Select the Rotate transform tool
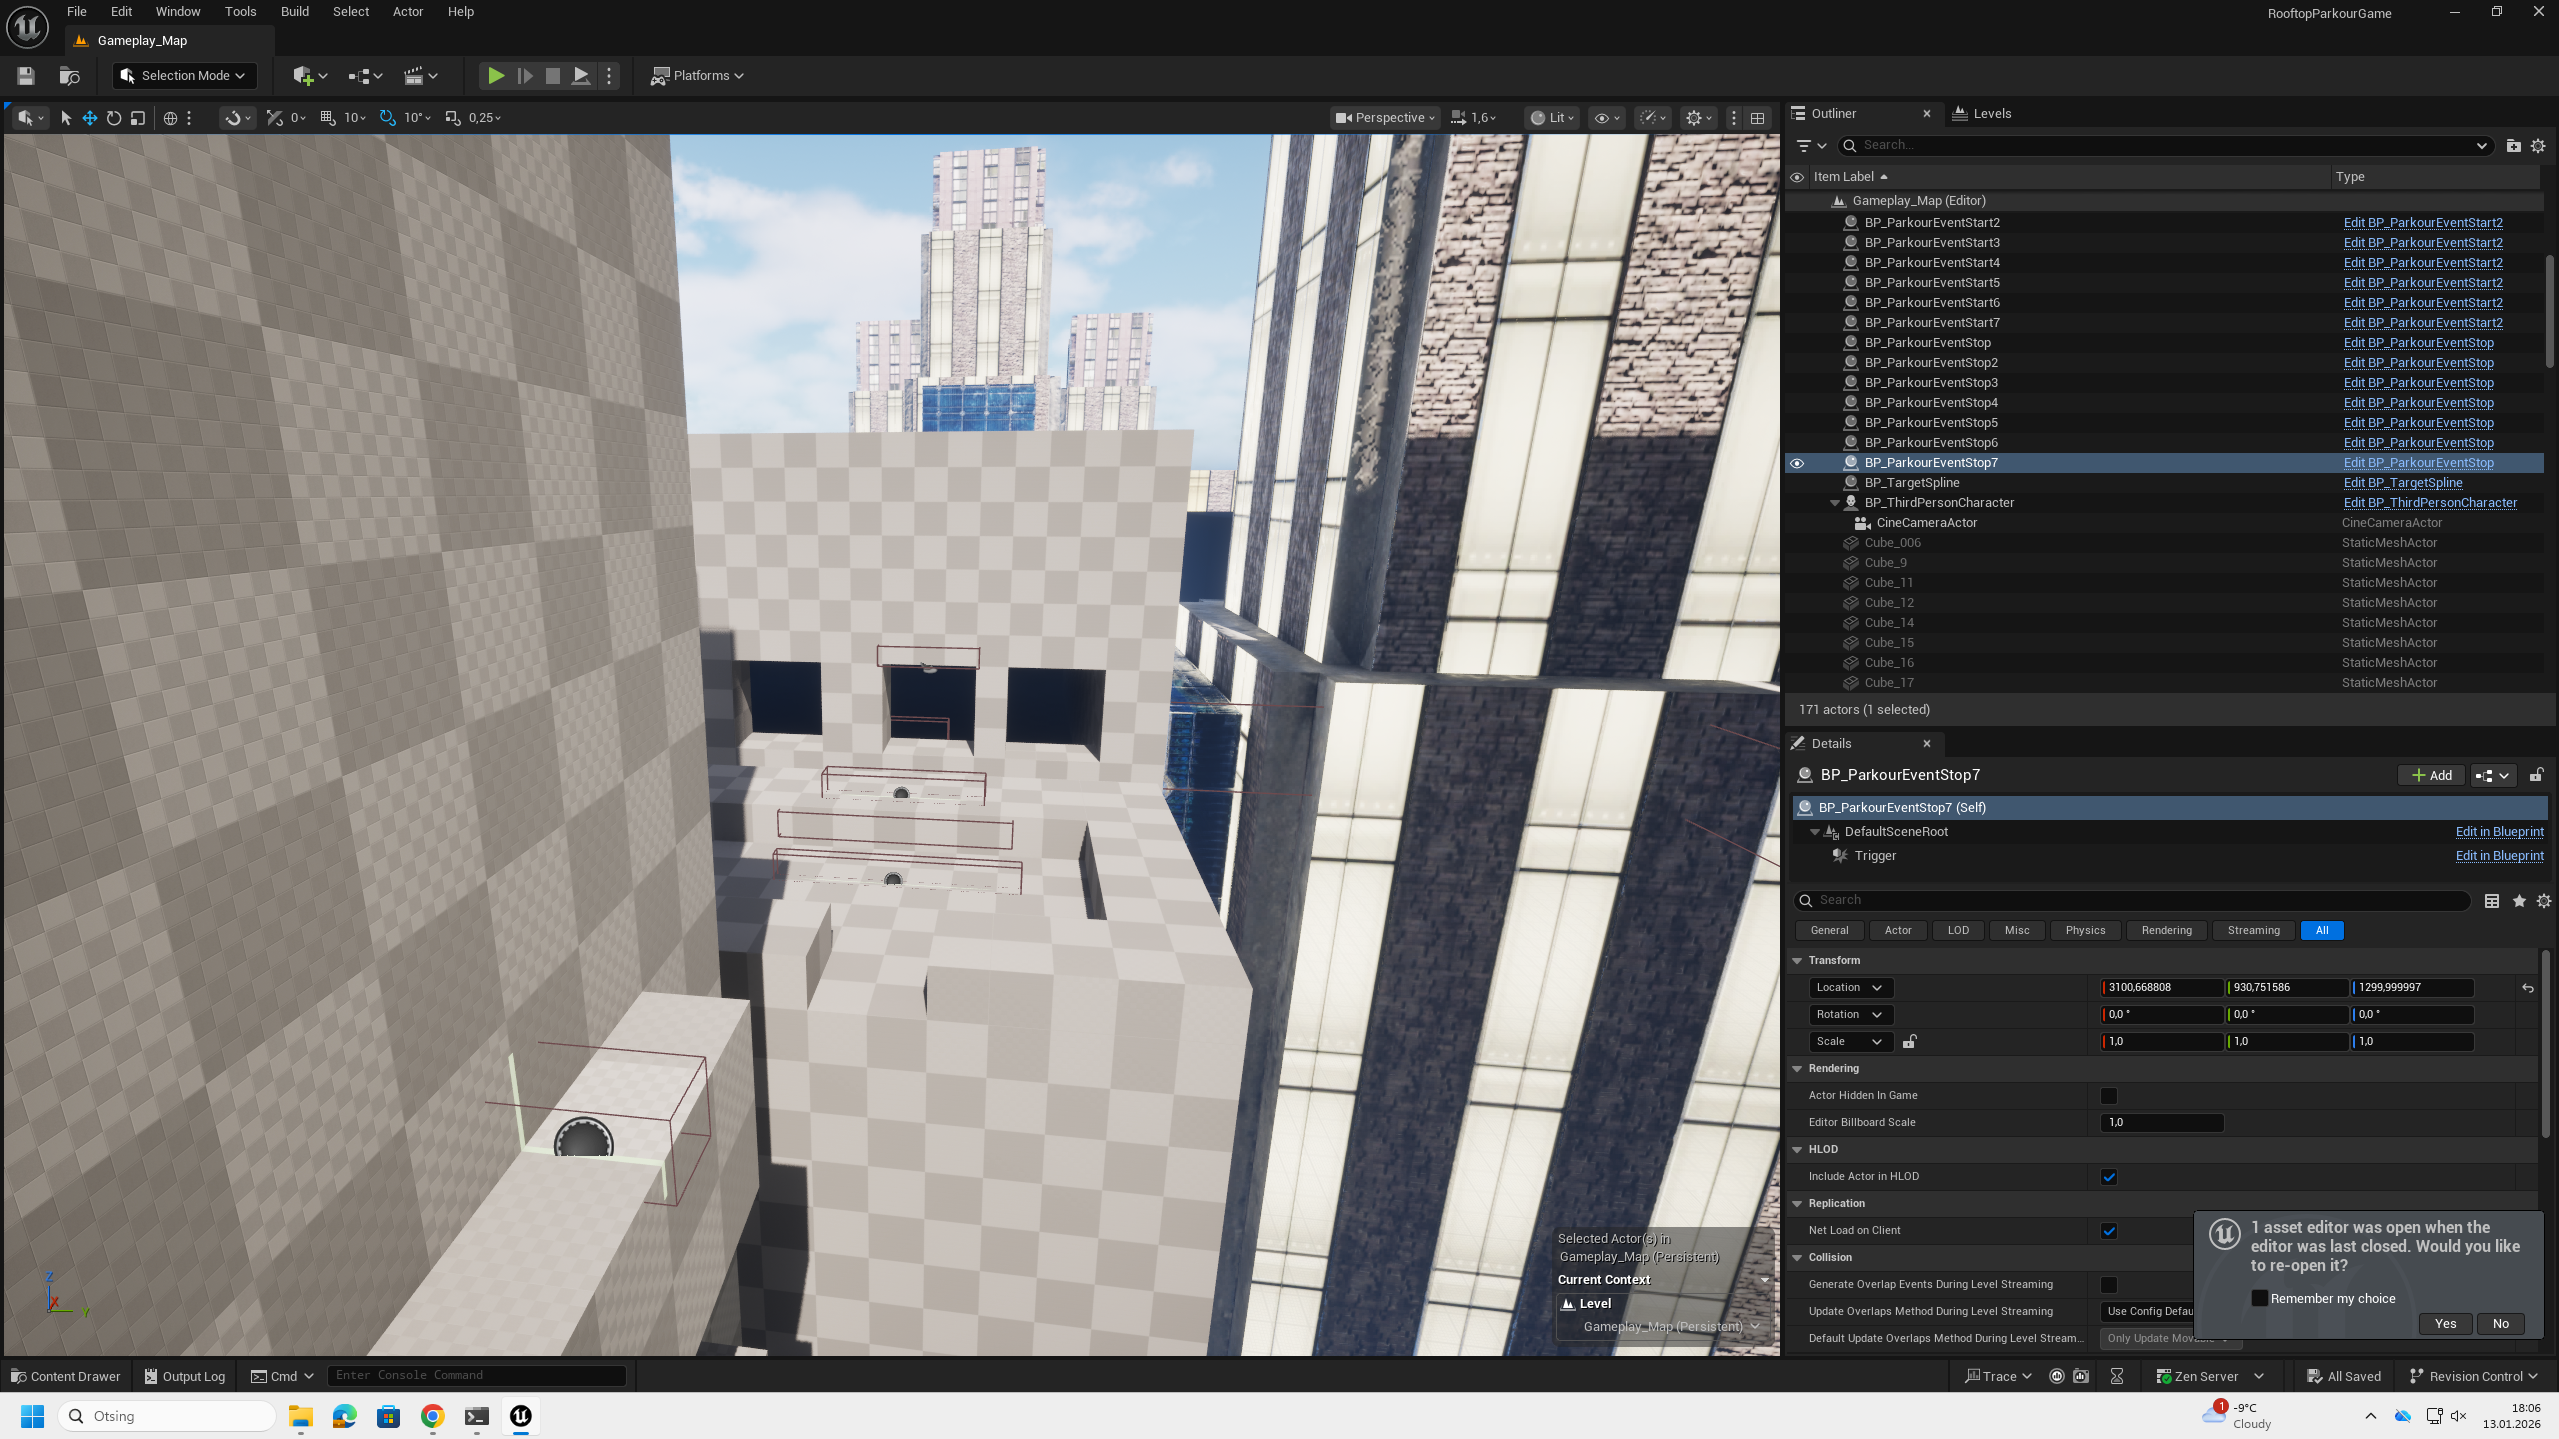This screenshot has width=2559, height=1439. pos(114,118)
